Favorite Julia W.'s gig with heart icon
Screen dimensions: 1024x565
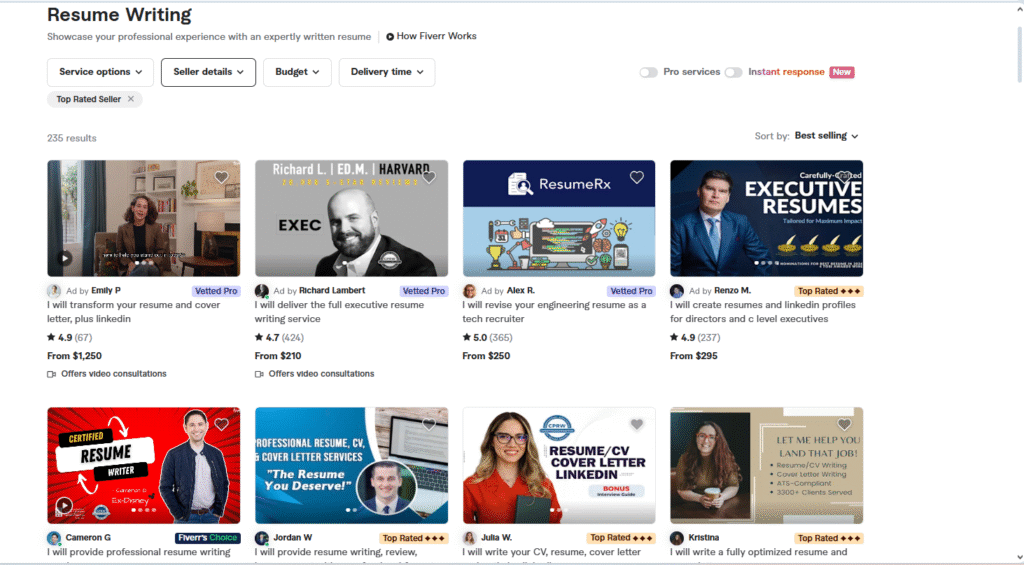[637, 425]
